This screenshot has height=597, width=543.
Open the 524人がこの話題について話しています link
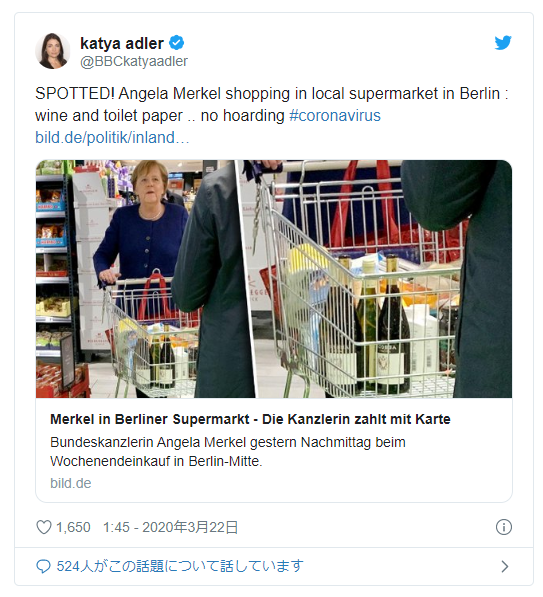click(x=180, y=566)
